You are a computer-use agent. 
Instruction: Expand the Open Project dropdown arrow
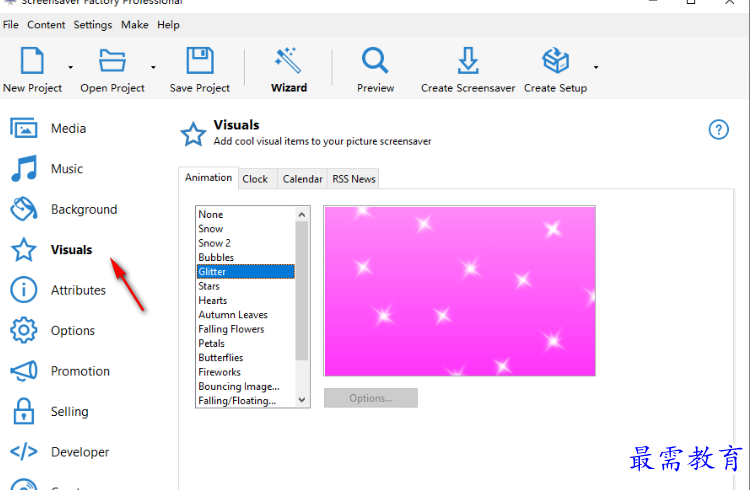click(153, 68)
